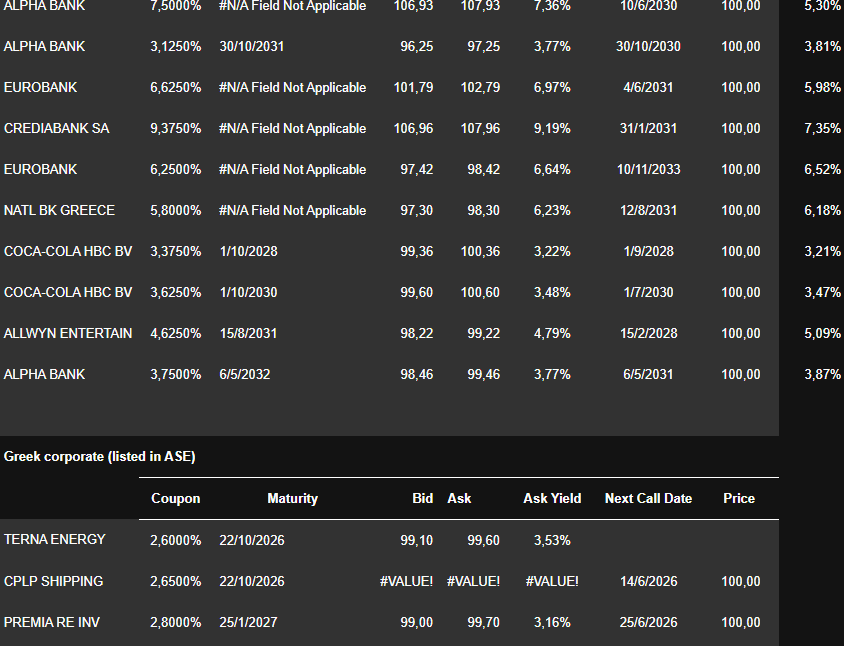Select next call date 4/6/2031
This screenshot has width=844, height=646.
[x=648, y=87]
